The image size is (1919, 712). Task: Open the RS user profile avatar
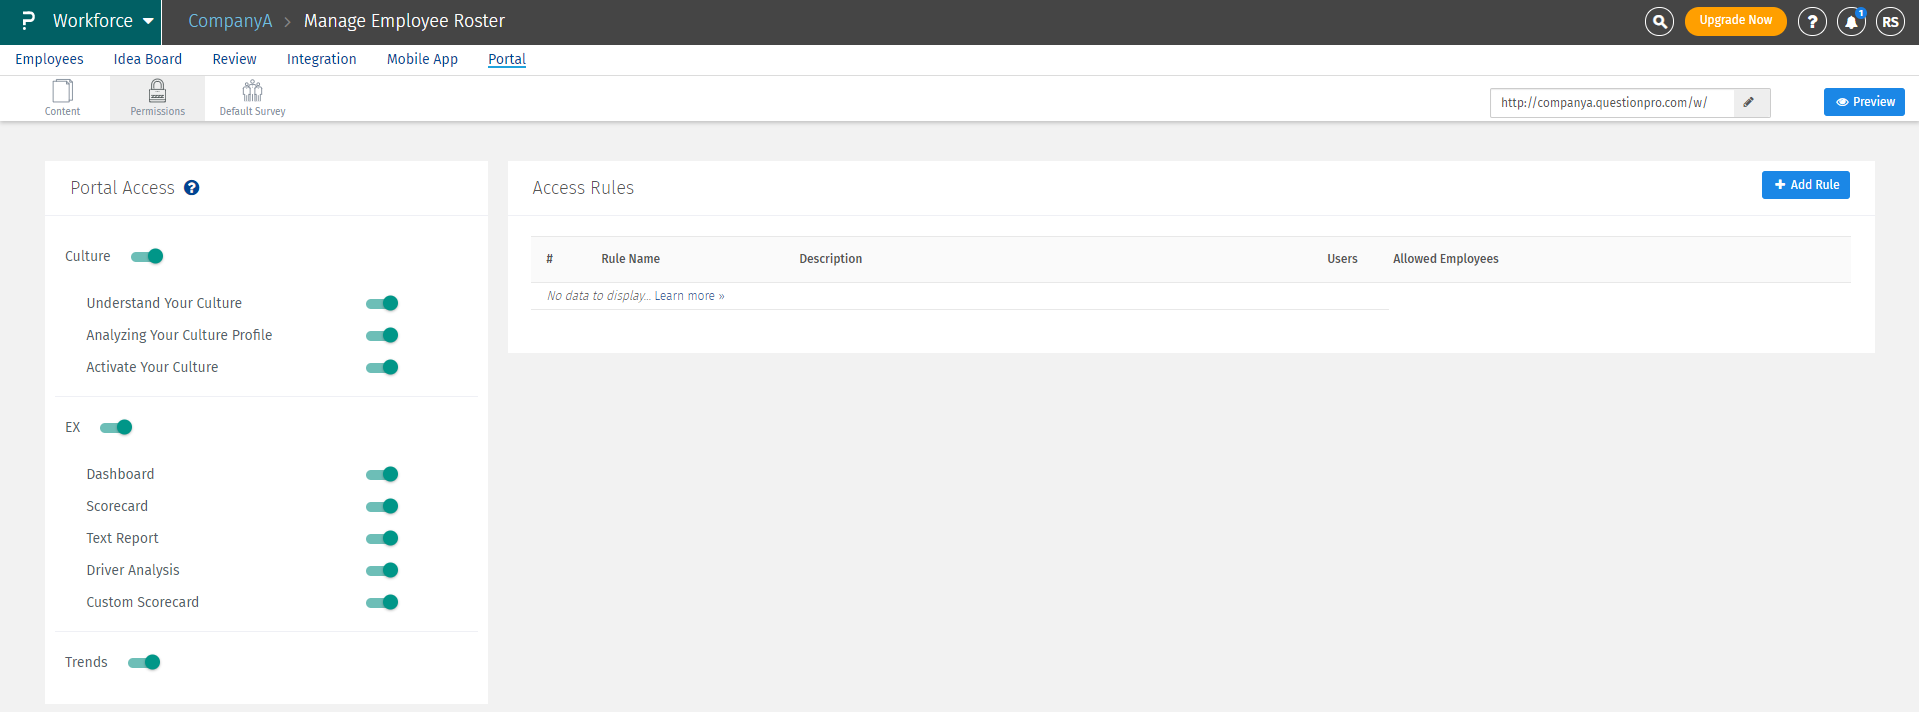(x=1890, y=21)
